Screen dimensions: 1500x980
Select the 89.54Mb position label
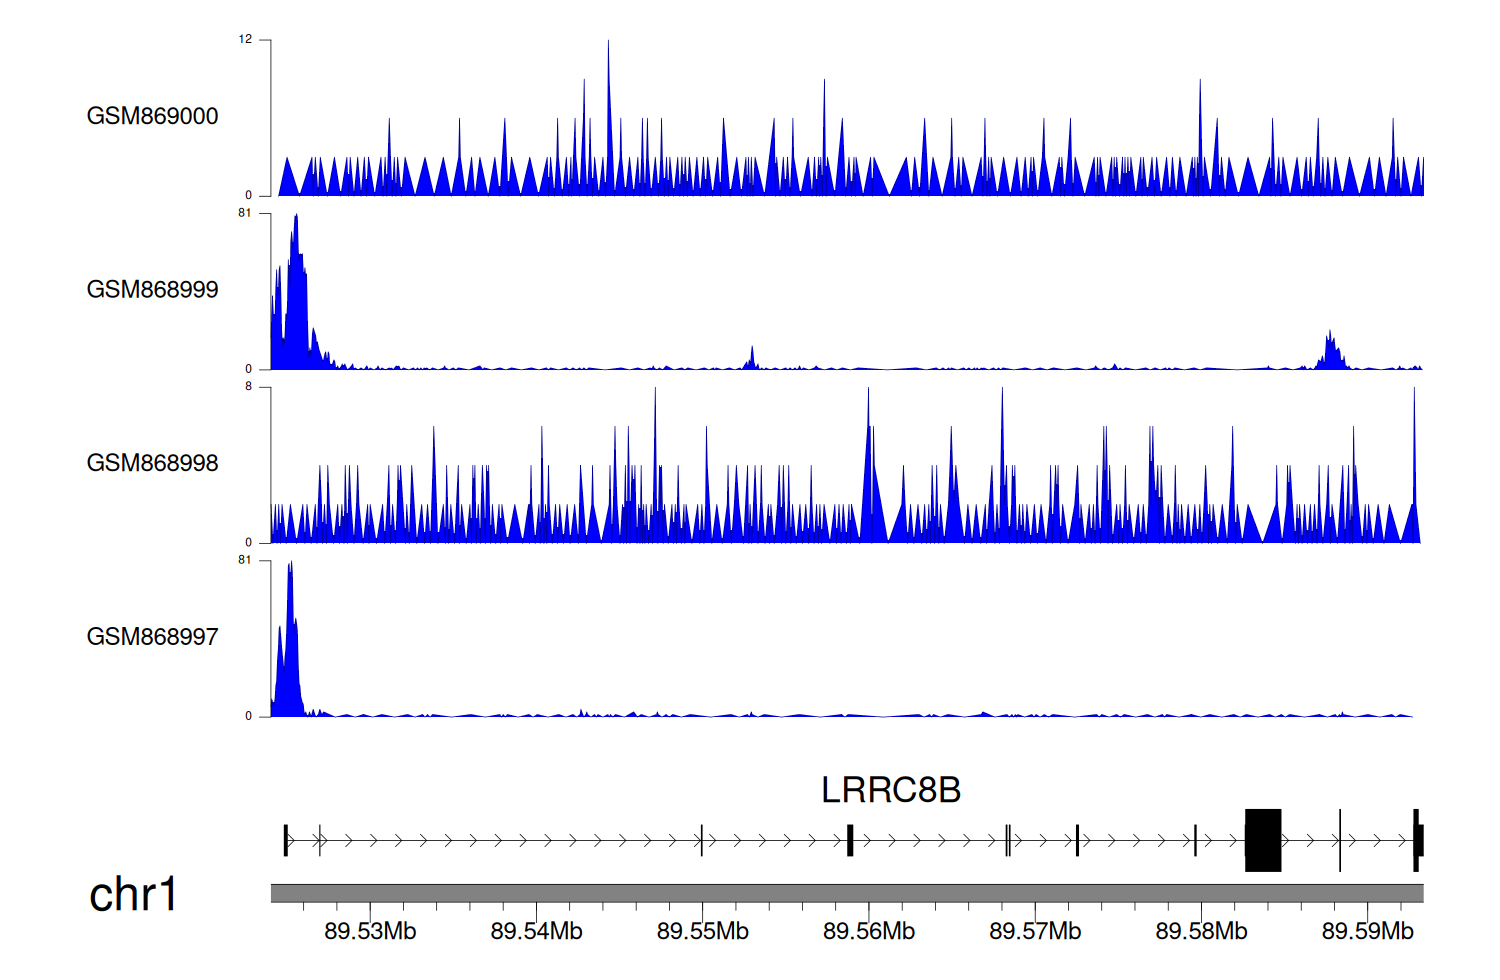click(536, 931)
